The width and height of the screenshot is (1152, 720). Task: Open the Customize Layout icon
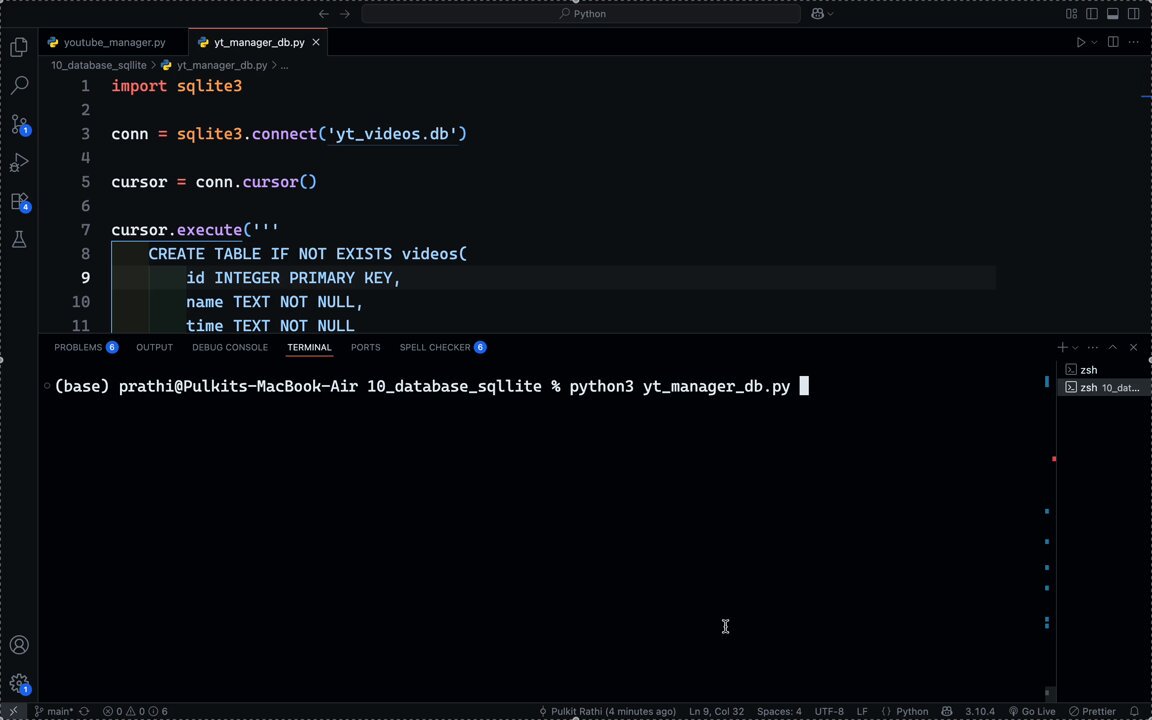pyautogui.click(x=1072, y=13)
